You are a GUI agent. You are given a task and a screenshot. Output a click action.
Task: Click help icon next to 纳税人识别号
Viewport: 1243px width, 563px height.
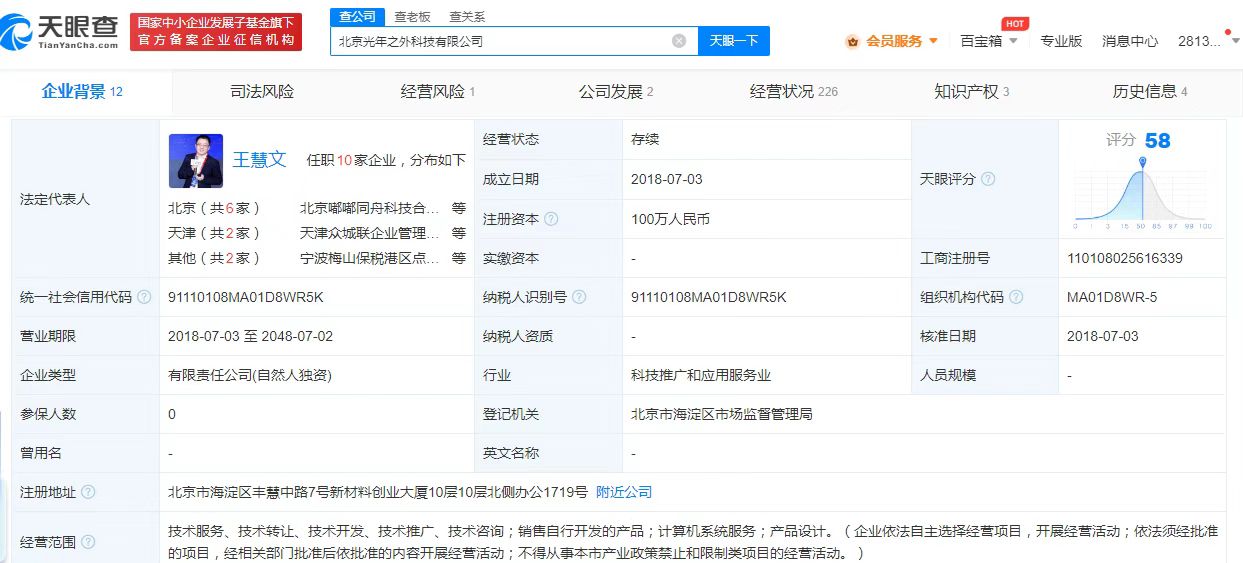coord(579,297)
